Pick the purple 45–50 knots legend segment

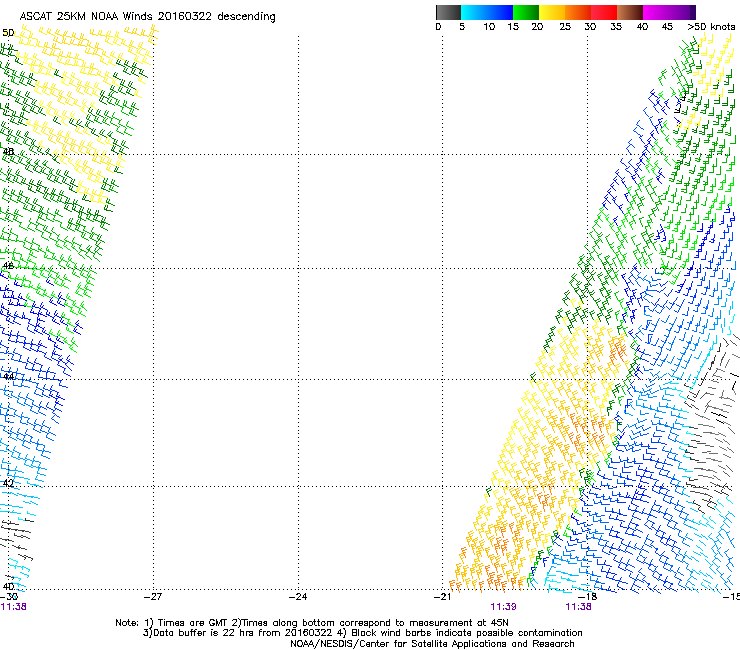(x=682, y=12)
